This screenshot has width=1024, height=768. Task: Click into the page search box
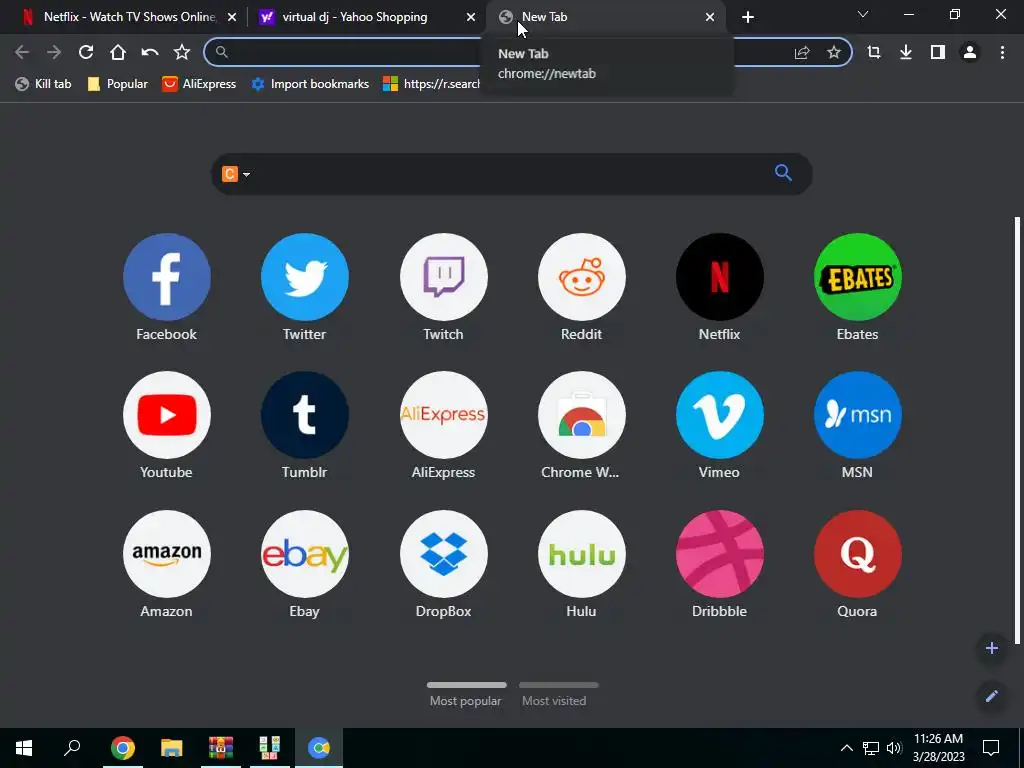pos(511,174)
